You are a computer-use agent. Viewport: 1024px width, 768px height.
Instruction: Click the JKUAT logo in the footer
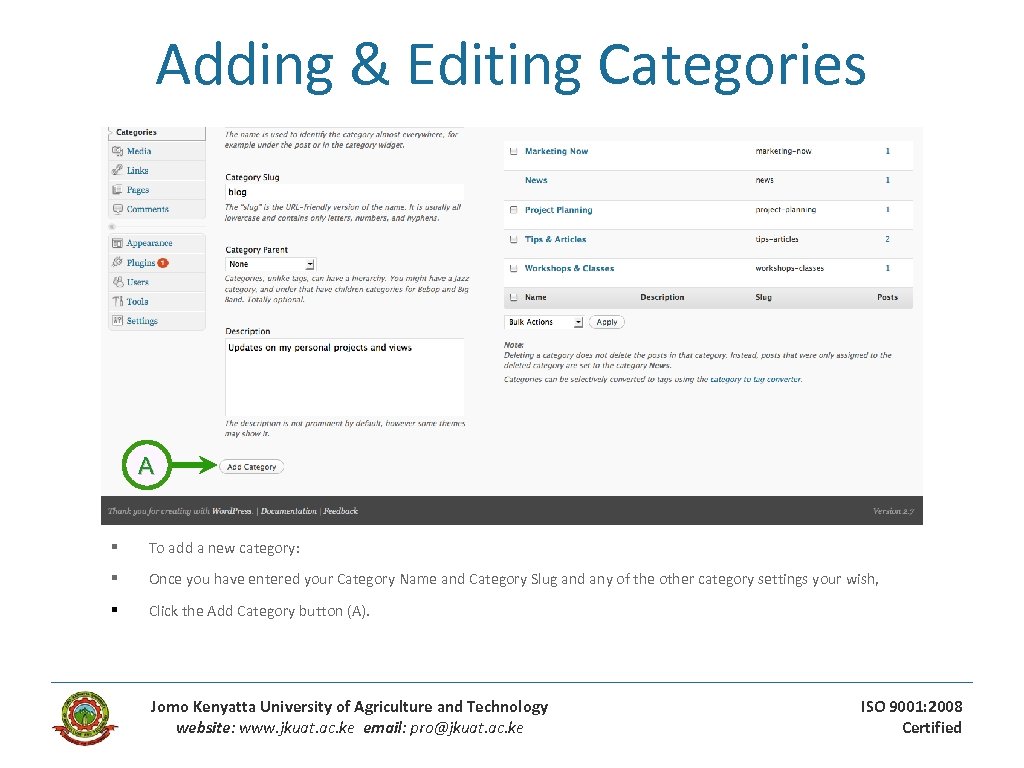[85, 717]
